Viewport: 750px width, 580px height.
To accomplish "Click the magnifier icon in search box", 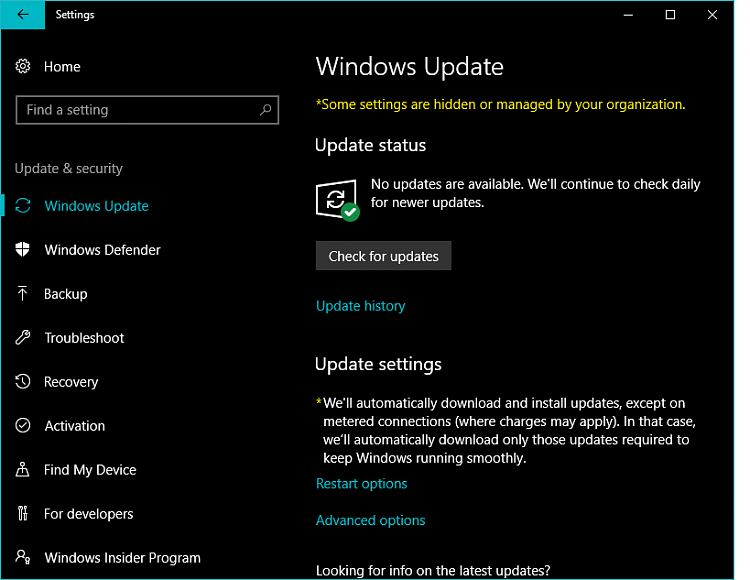I will [x=265, y=110].
